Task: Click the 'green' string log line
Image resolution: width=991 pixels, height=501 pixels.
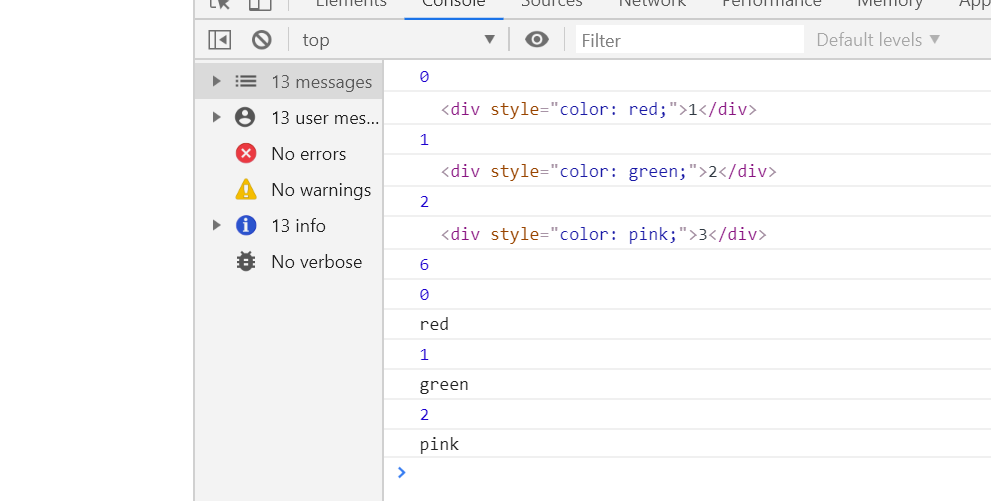Action: [444, 385]
